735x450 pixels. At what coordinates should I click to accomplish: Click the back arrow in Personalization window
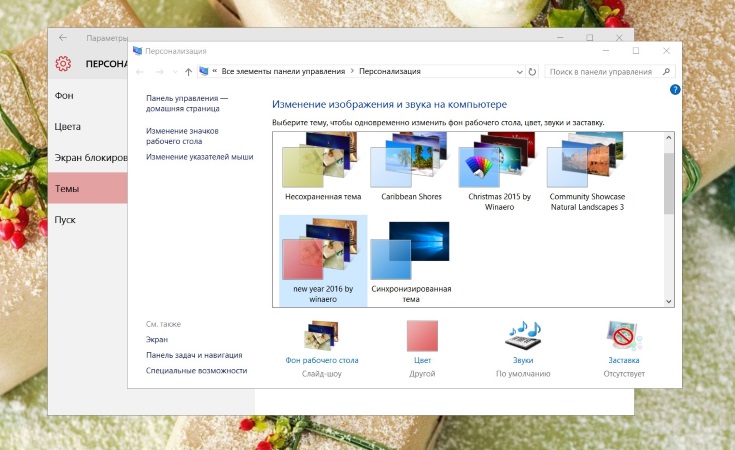[140, 72]
